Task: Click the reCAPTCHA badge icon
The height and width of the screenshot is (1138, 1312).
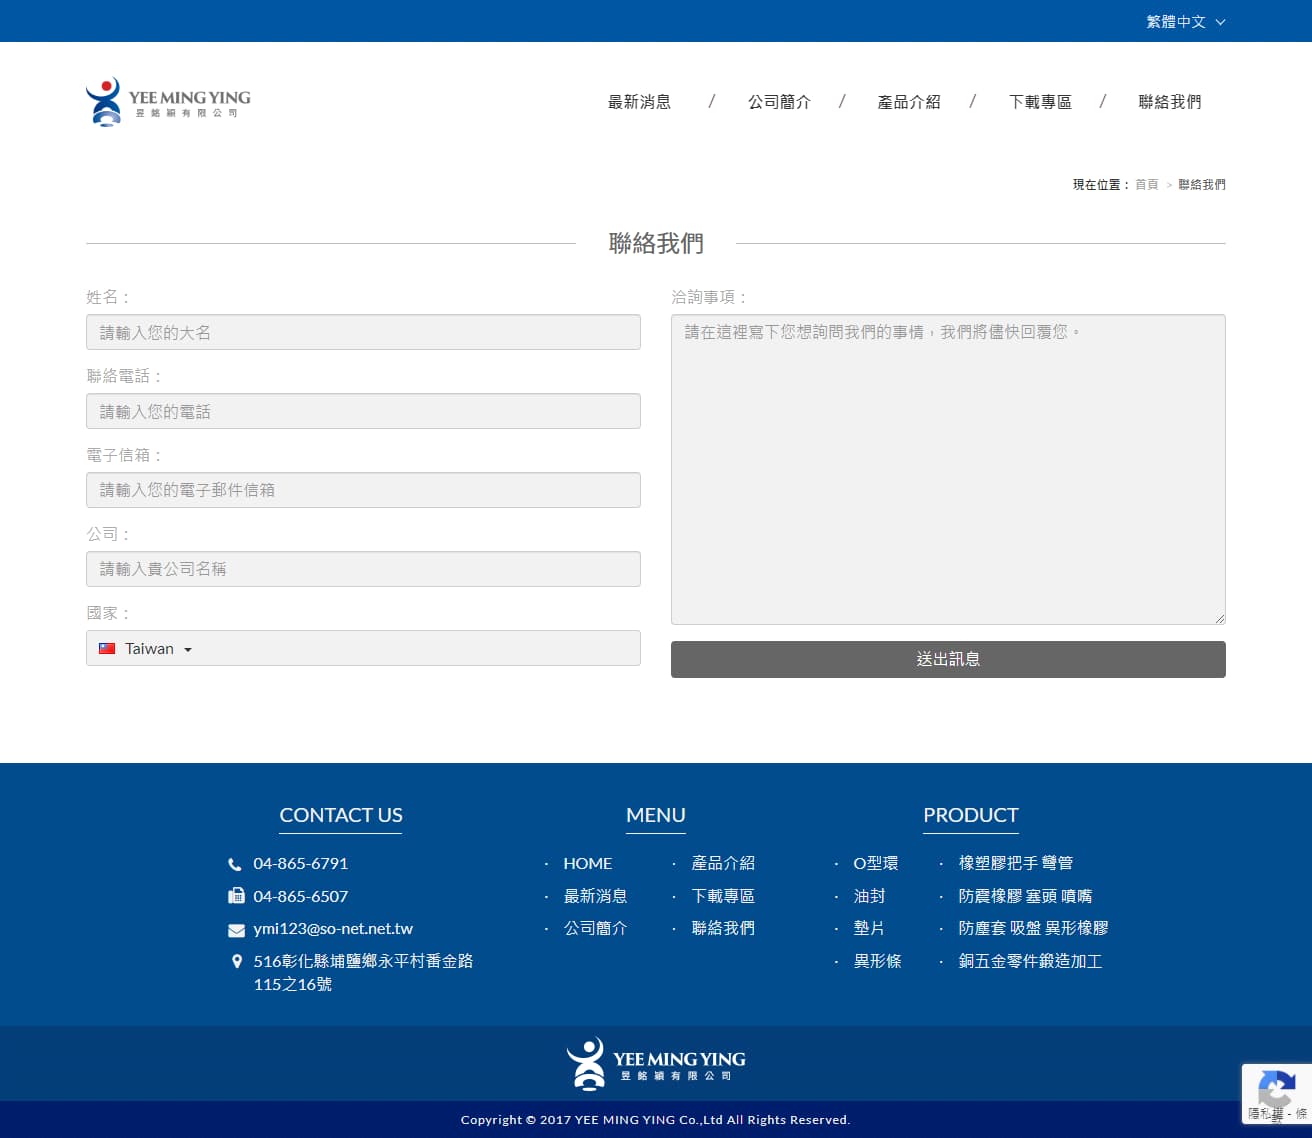Action: point(1276,1088)
